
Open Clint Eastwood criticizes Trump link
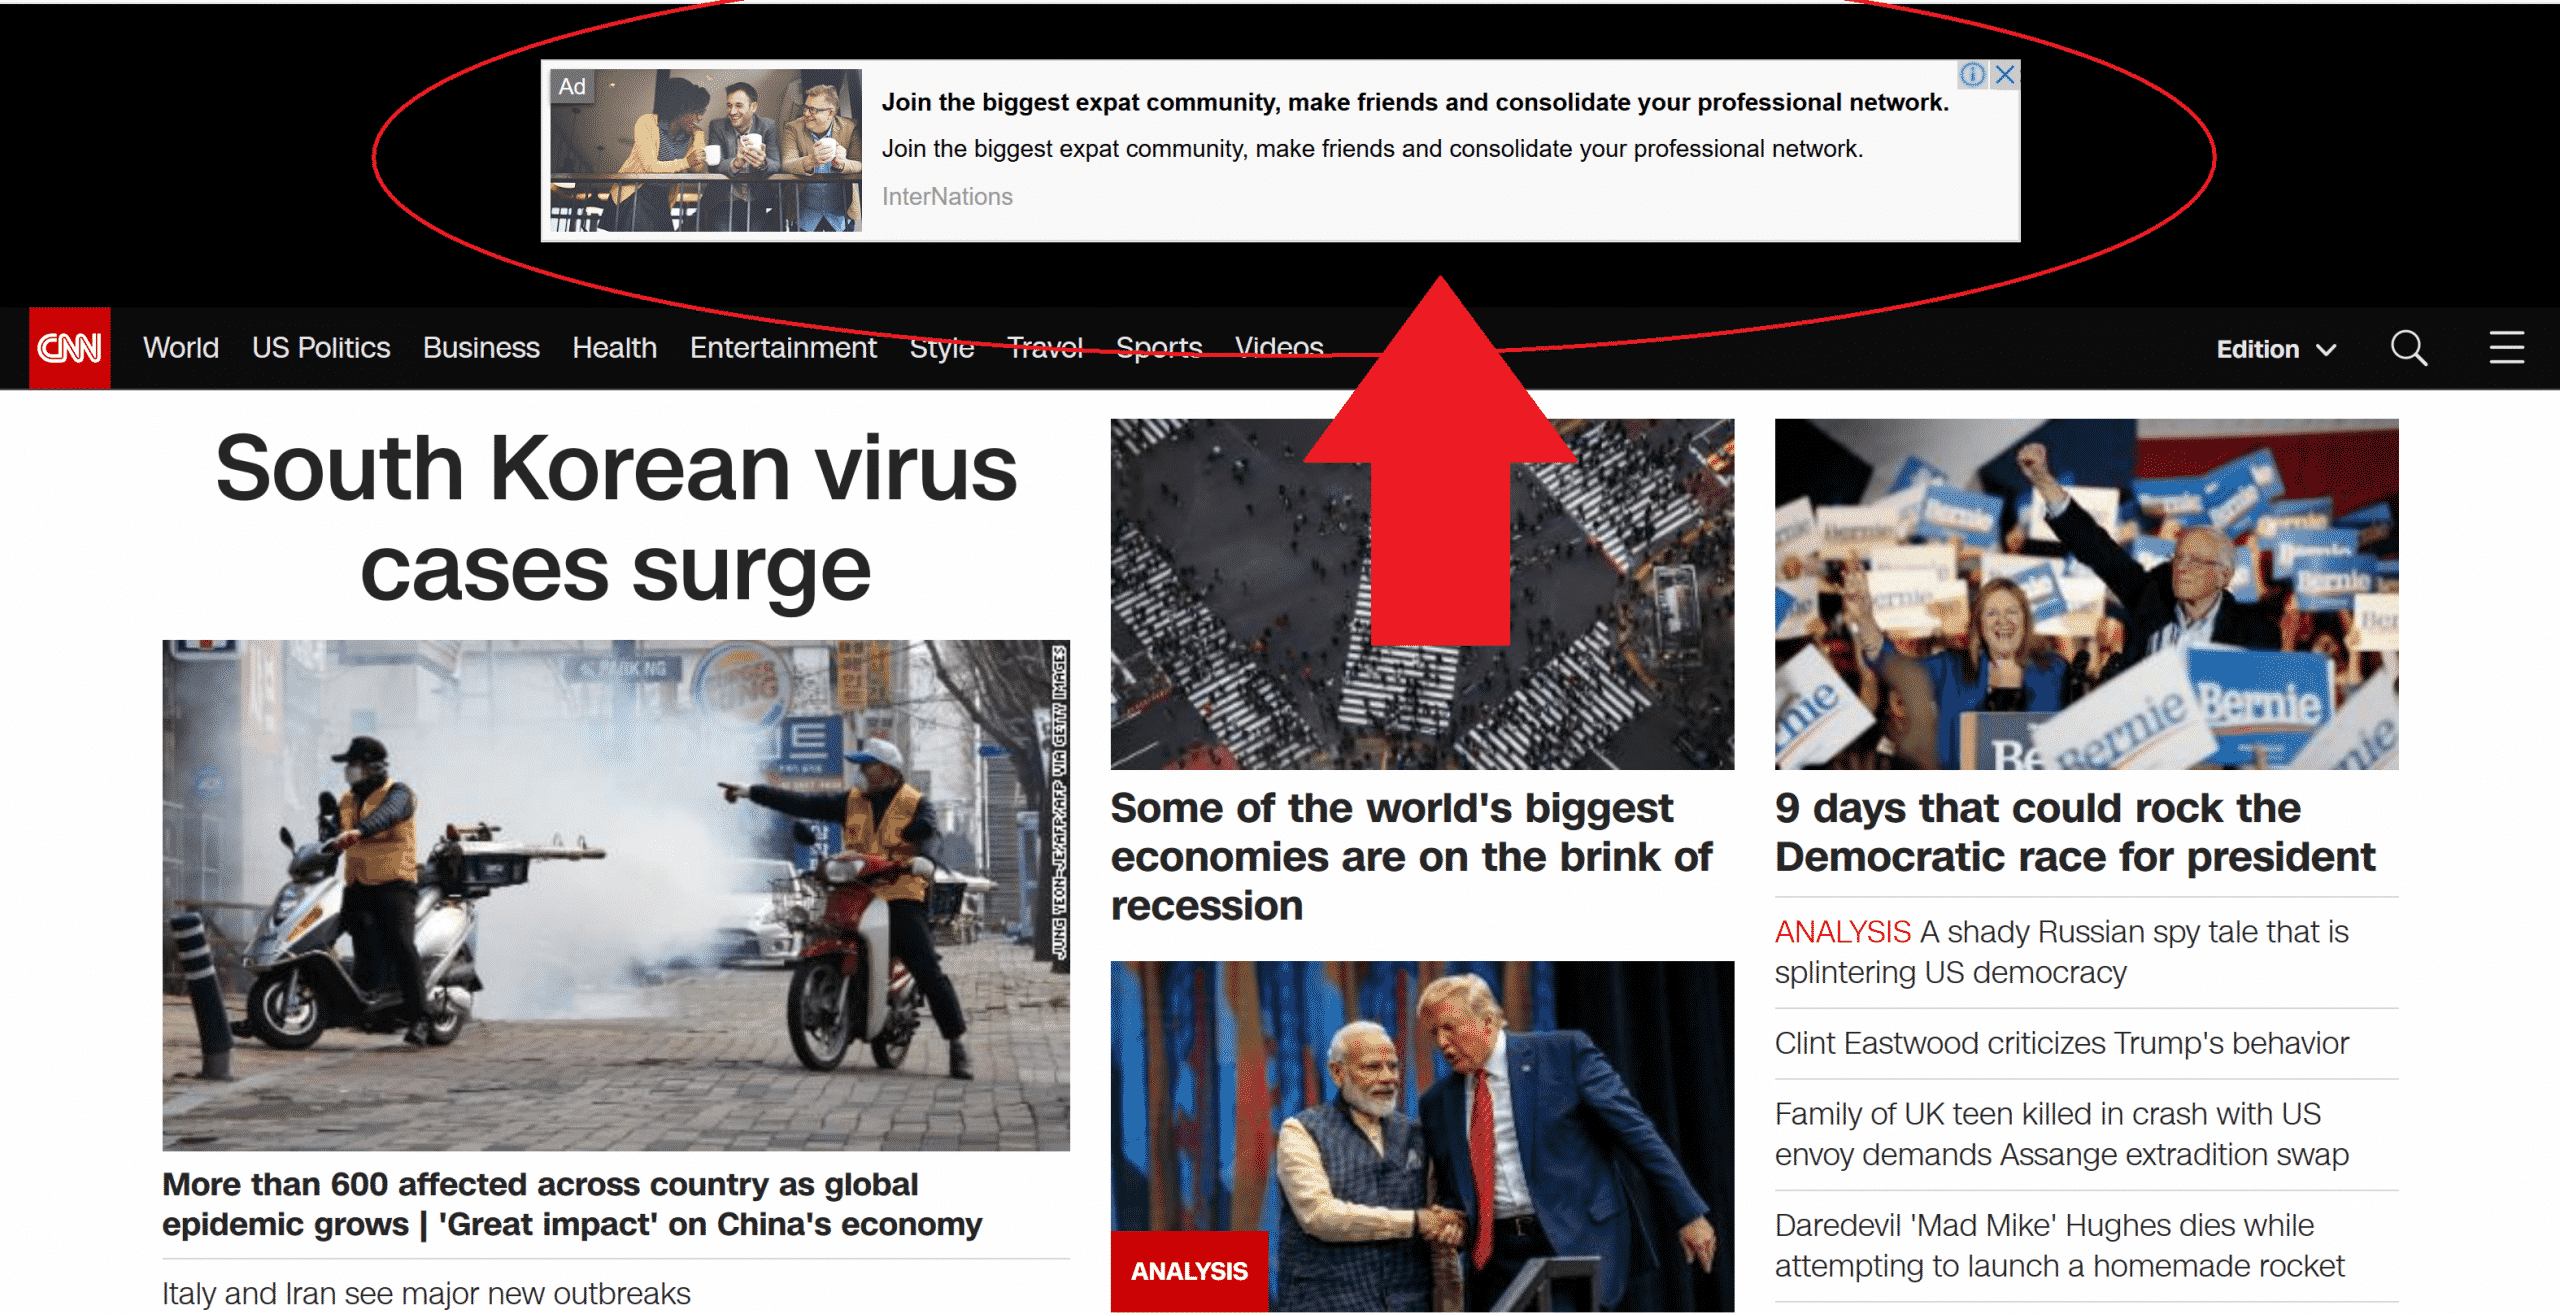pos(2061,1043)
